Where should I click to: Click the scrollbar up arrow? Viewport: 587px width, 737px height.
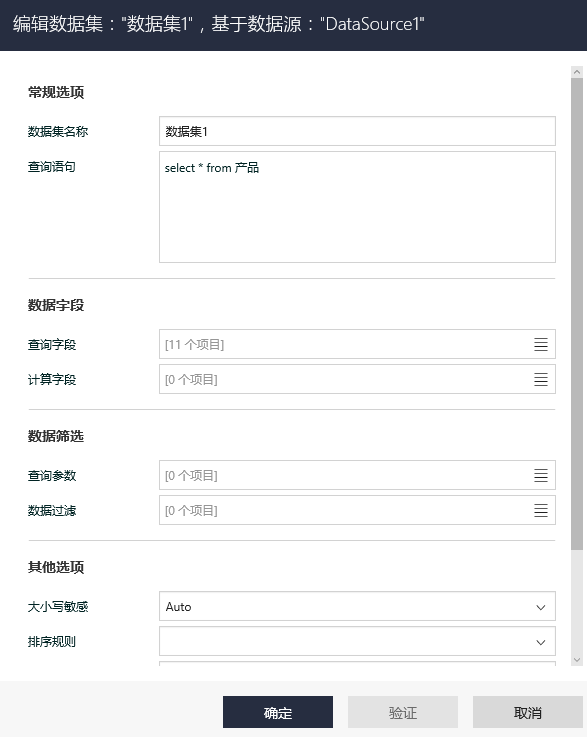(577, 72)
